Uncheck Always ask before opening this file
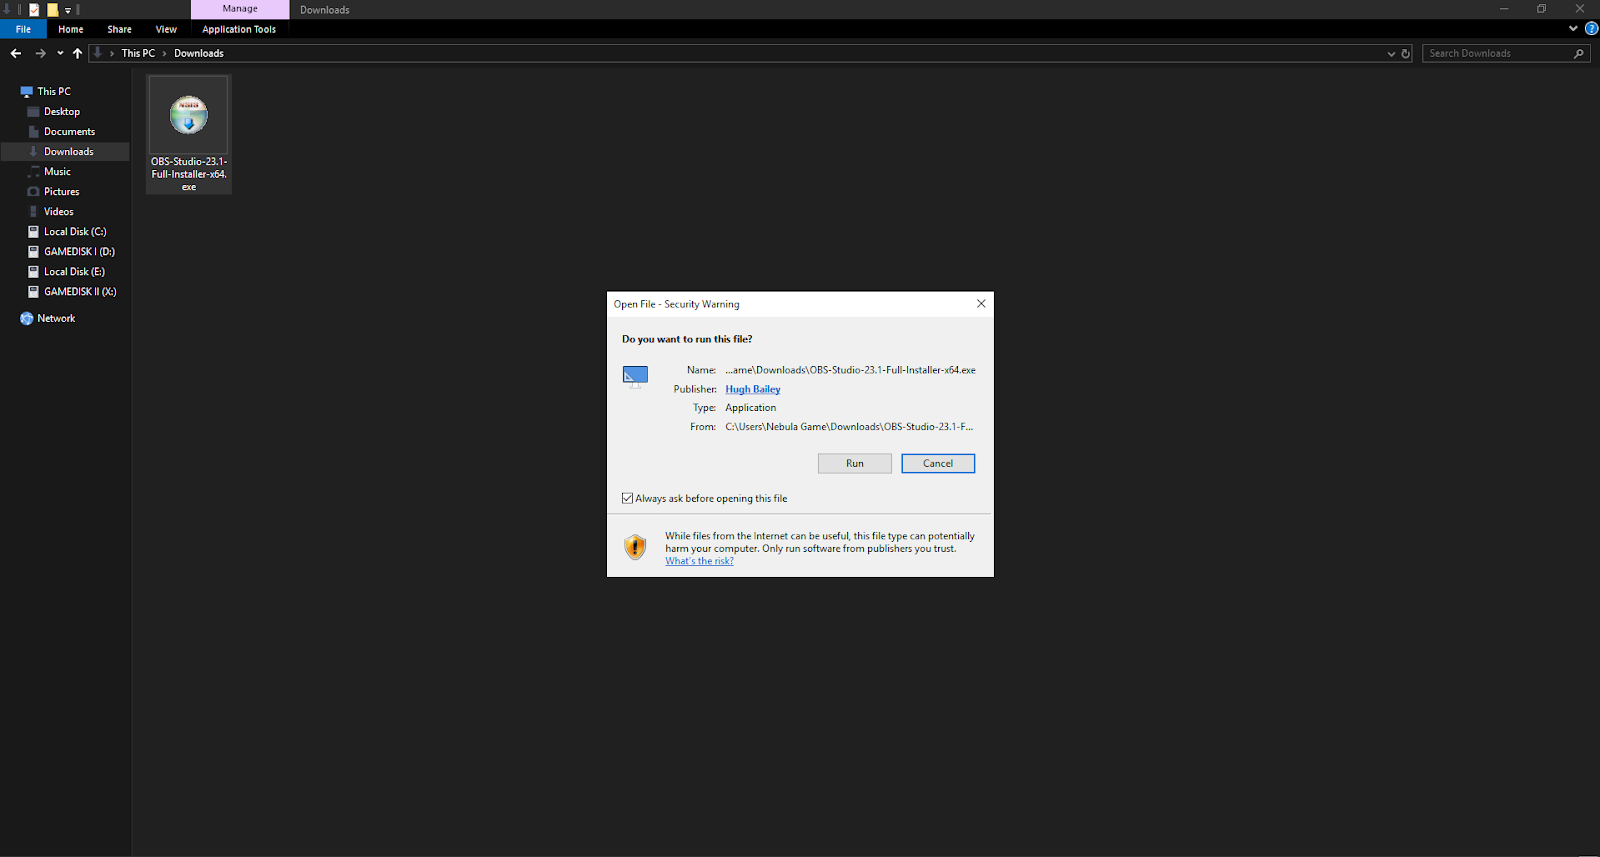 (627, 498)
